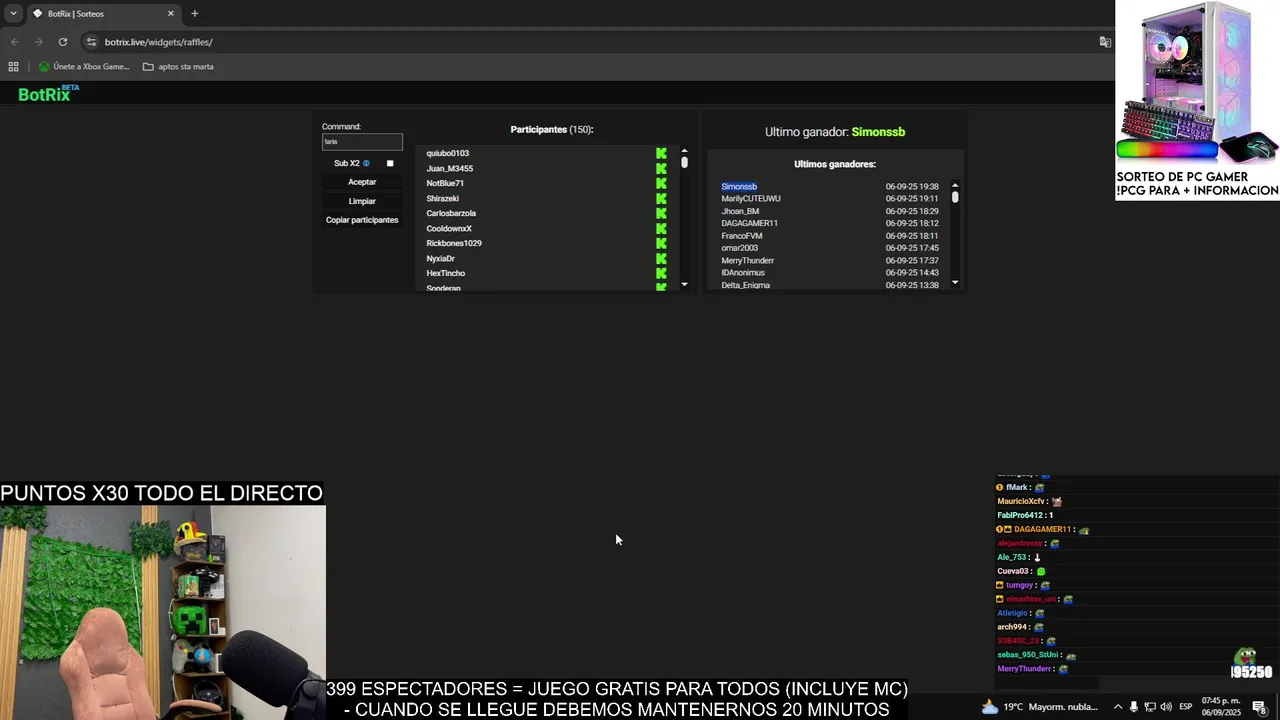
Task: Click the Kick icon beside CooldownxX
Action: pyautogui.click(x=661, y=228)
